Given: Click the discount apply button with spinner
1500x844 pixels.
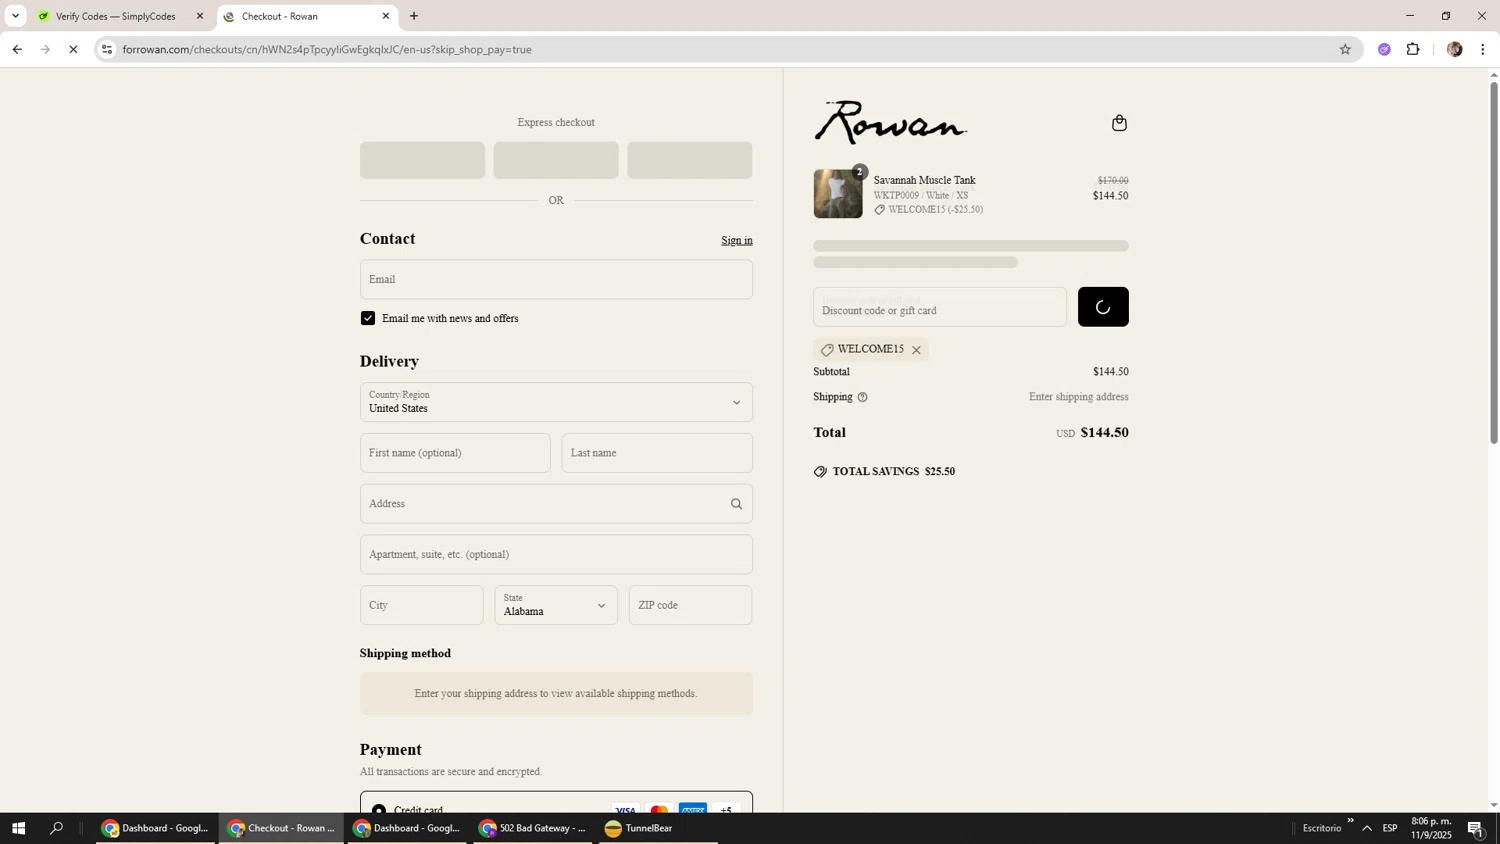Looking at the screenshot, I should [1103, 307].
